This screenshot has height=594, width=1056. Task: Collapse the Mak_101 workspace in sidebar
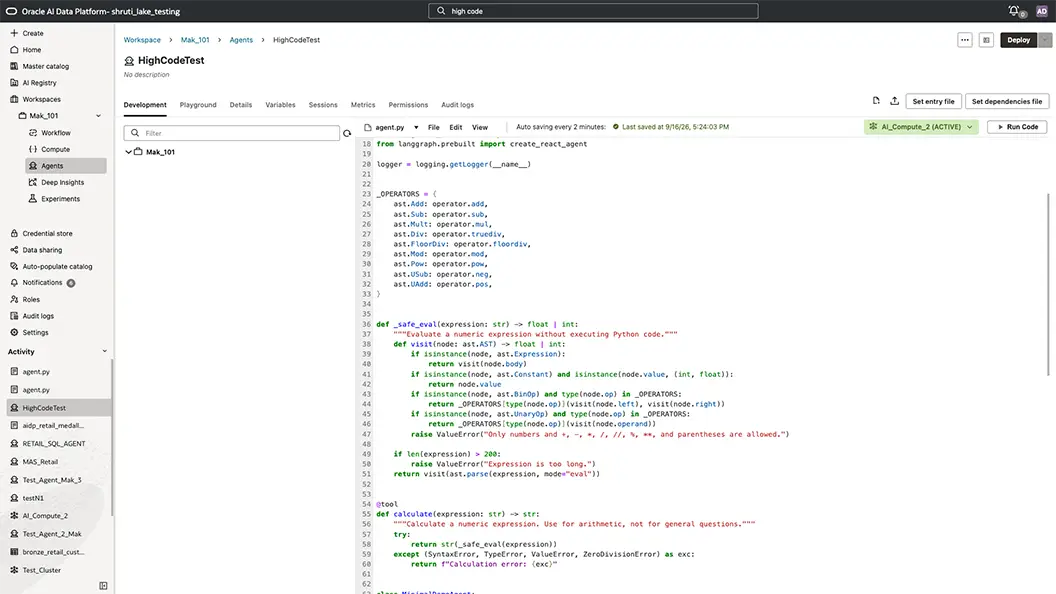(98, 116)
